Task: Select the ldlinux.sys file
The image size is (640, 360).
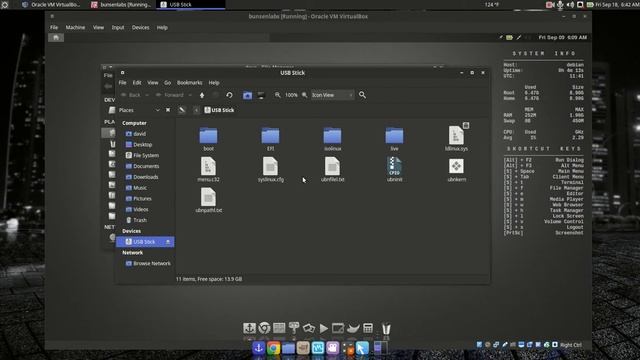Action: pos(456,138)
